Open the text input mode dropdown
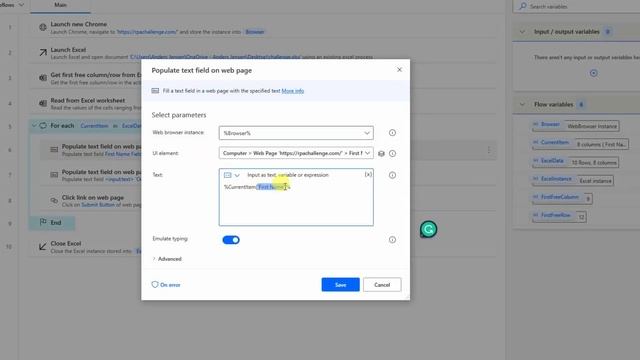 point(232,175)
